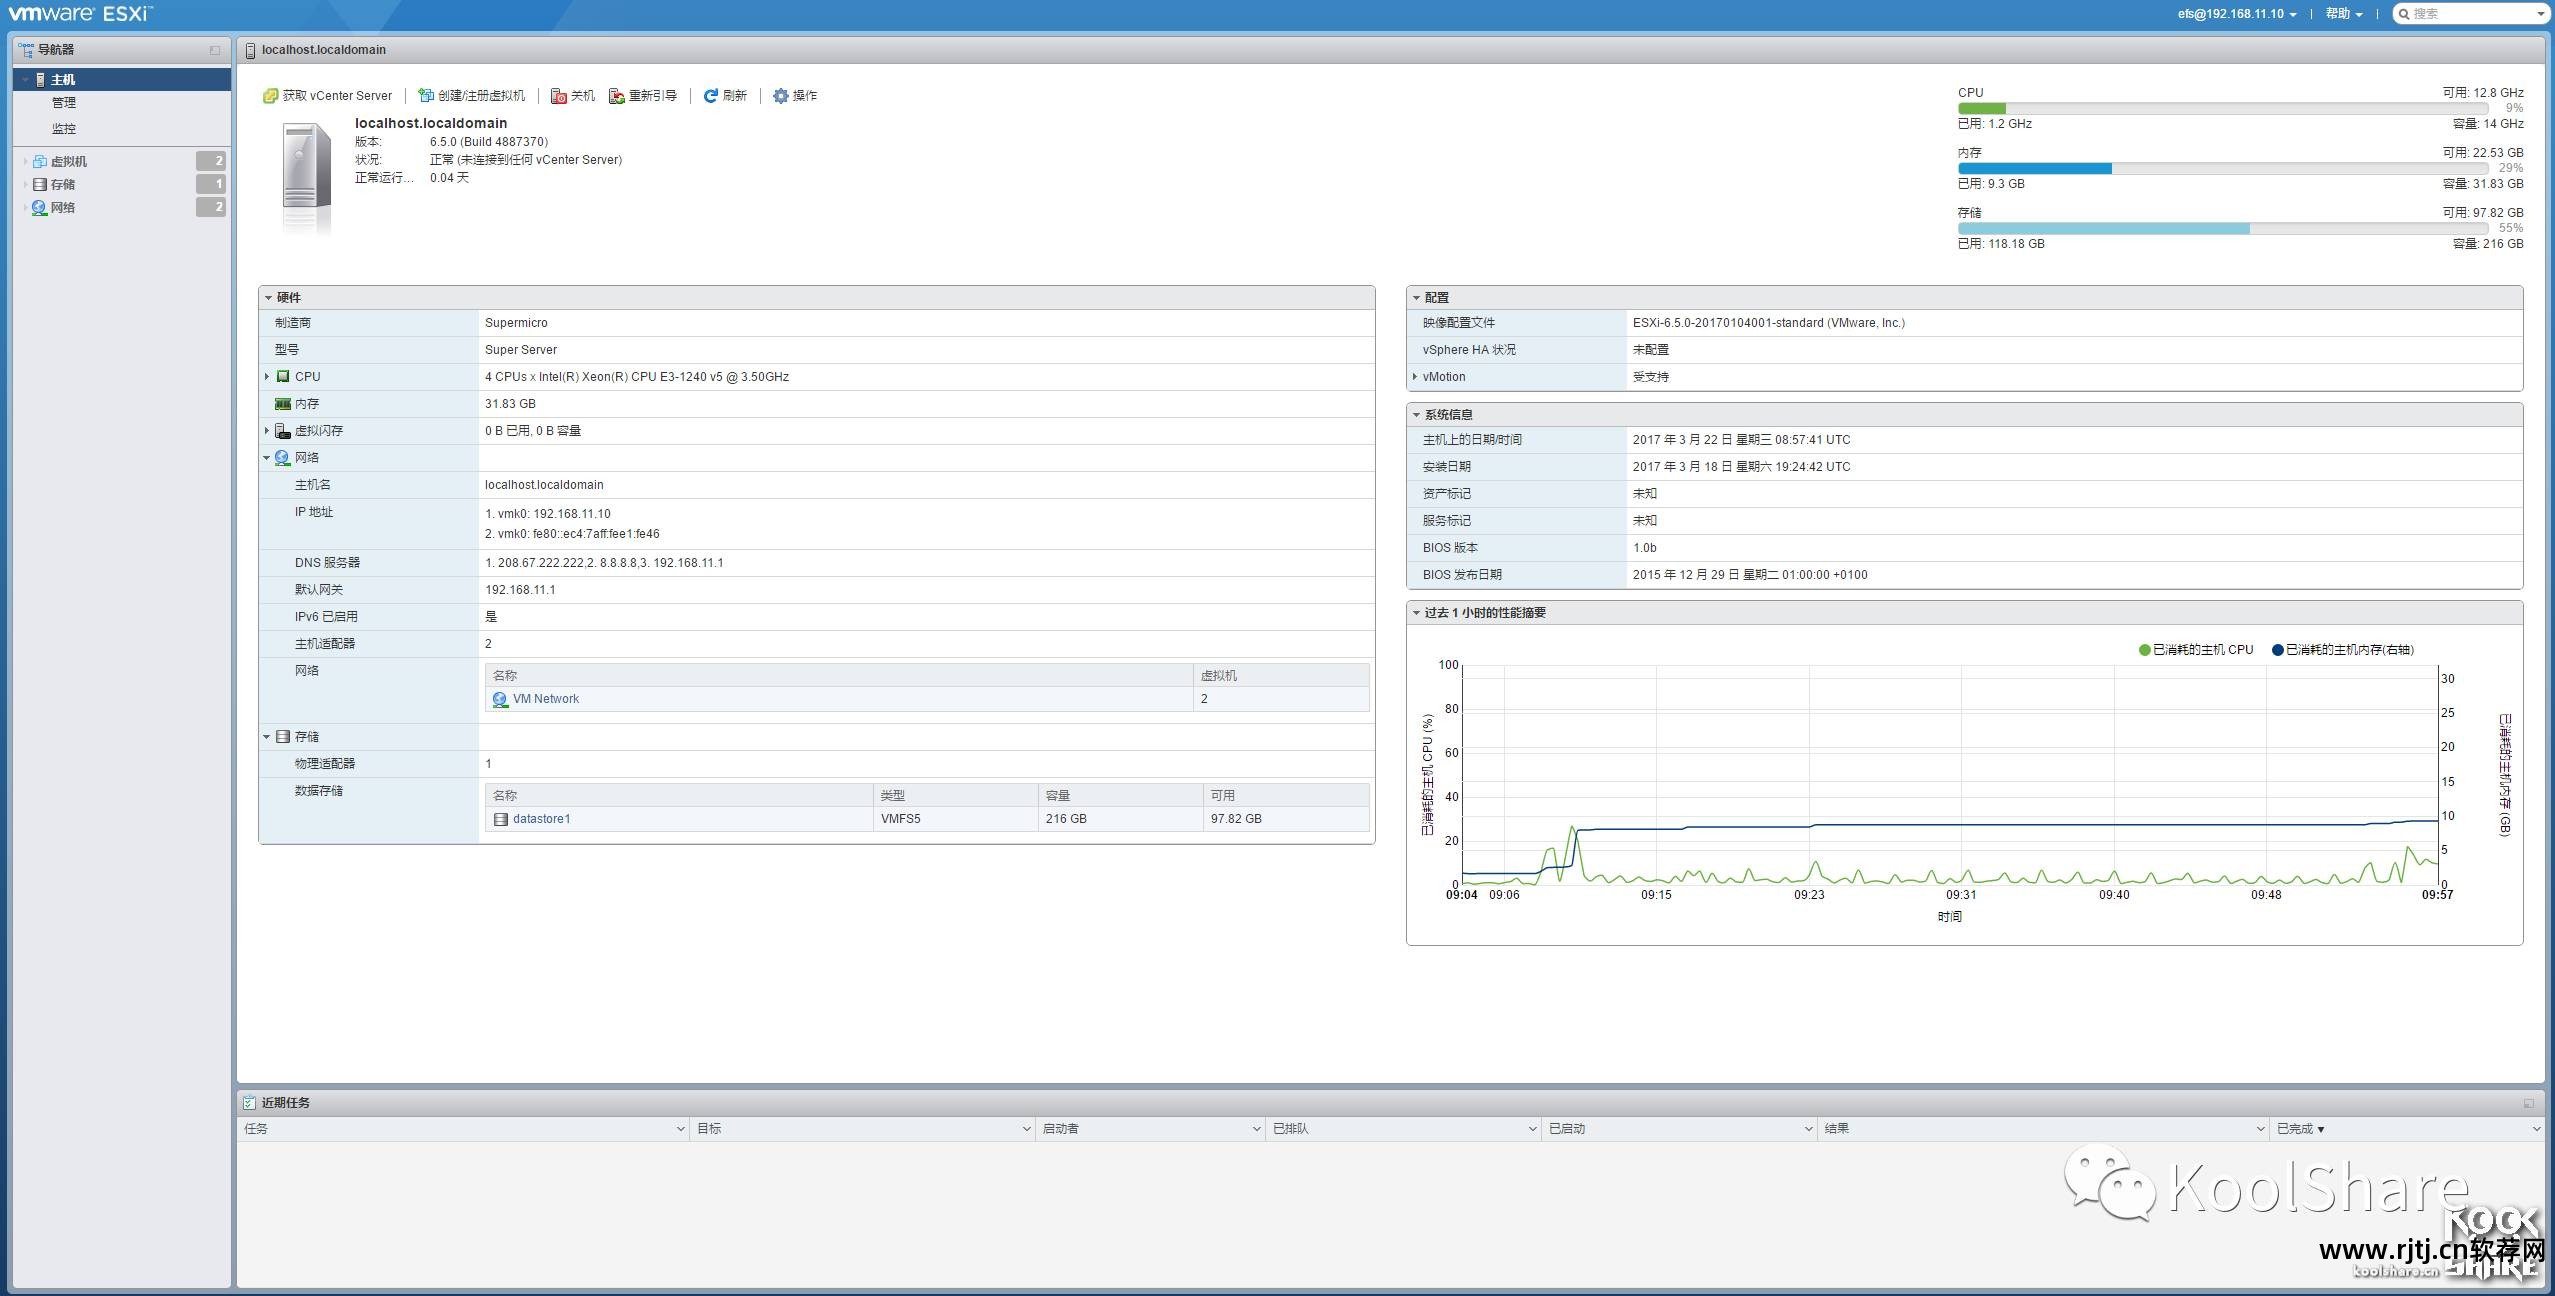Click the BIOS version 1.0b value
Screen dimensions: 2555x1296
click(1645, 548)
